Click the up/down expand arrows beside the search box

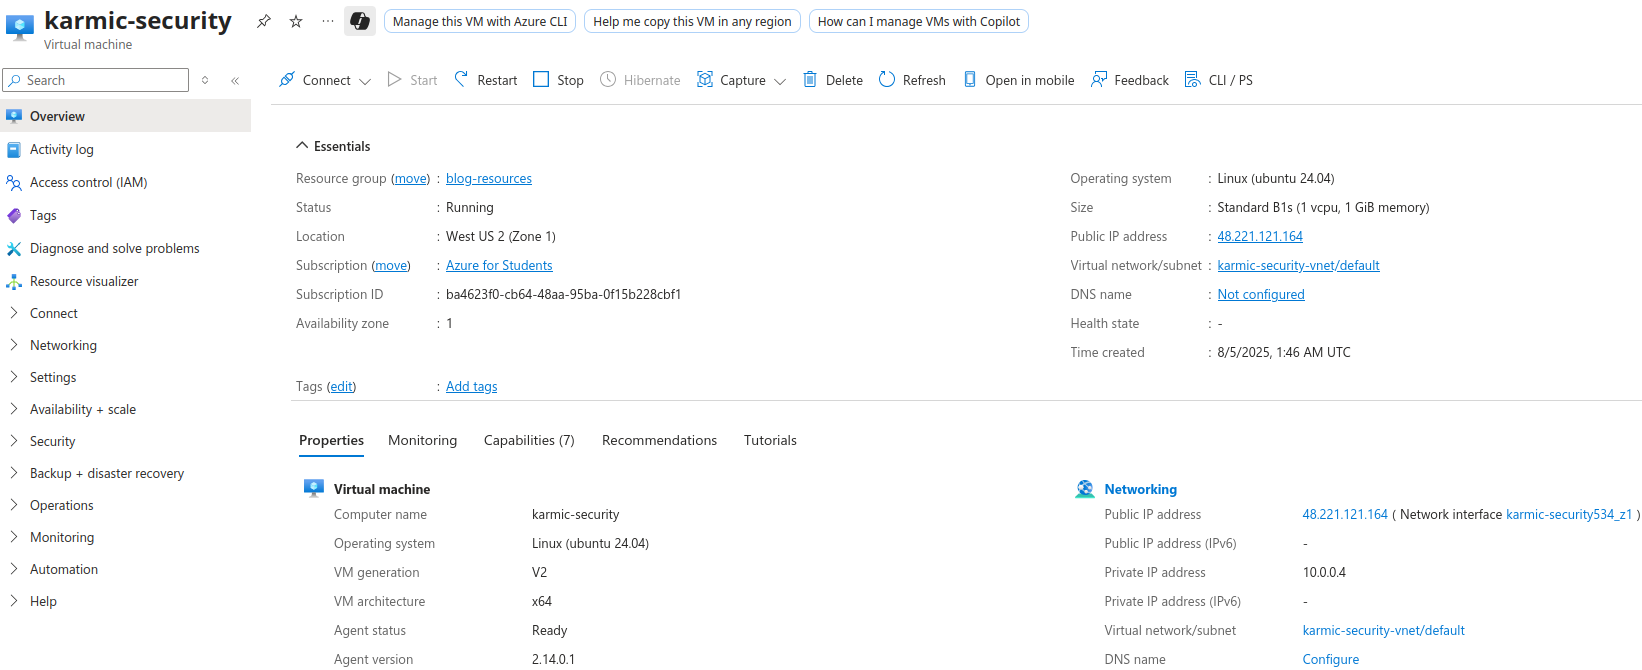pyautogui.click(x=205, y=80)
